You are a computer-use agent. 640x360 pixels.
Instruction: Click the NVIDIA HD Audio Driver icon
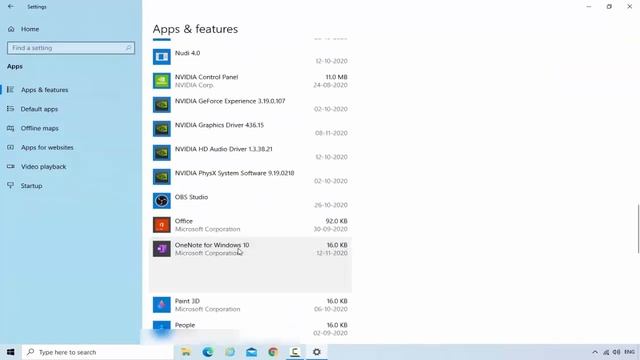click(162, 153)
